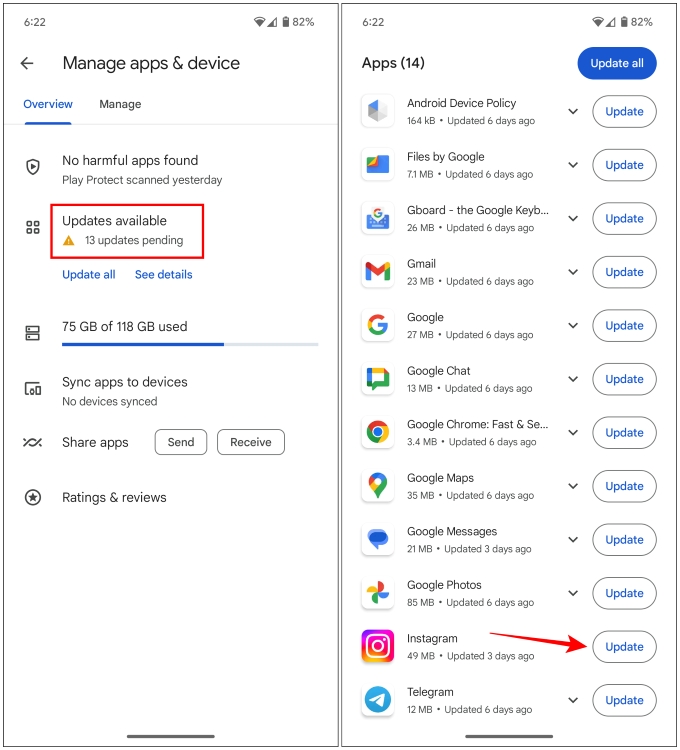The height and width of the screenshot is (750, 680).
Task: Open the Files by Google app icon
Action: click(378, 165)
